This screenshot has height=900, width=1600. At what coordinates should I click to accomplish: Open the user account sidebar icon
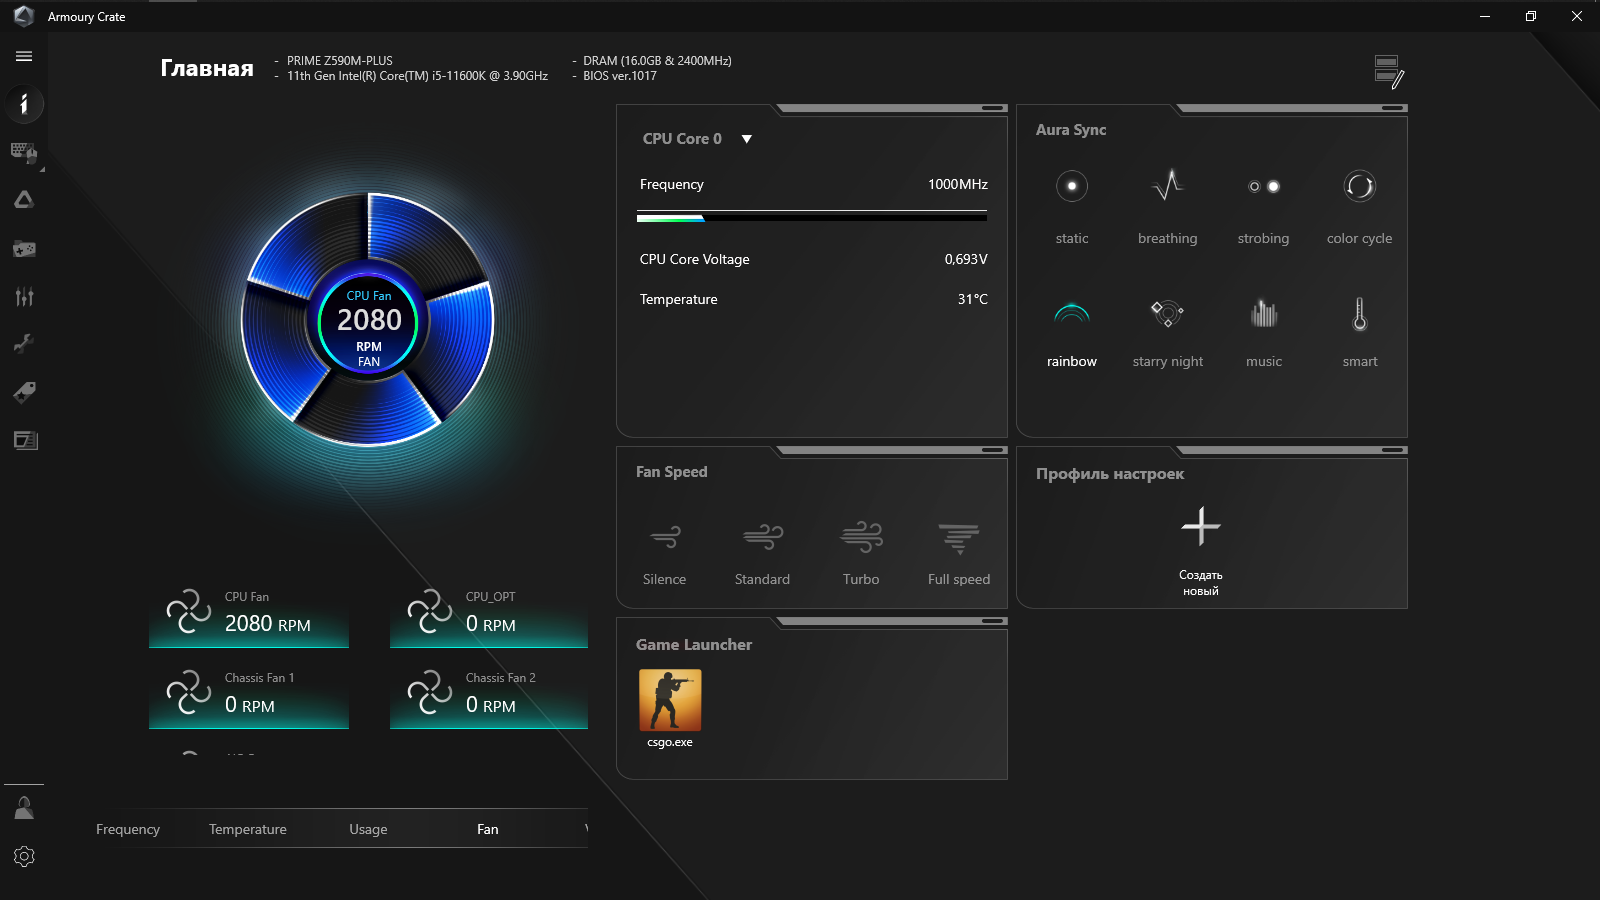tap(24, 808)
